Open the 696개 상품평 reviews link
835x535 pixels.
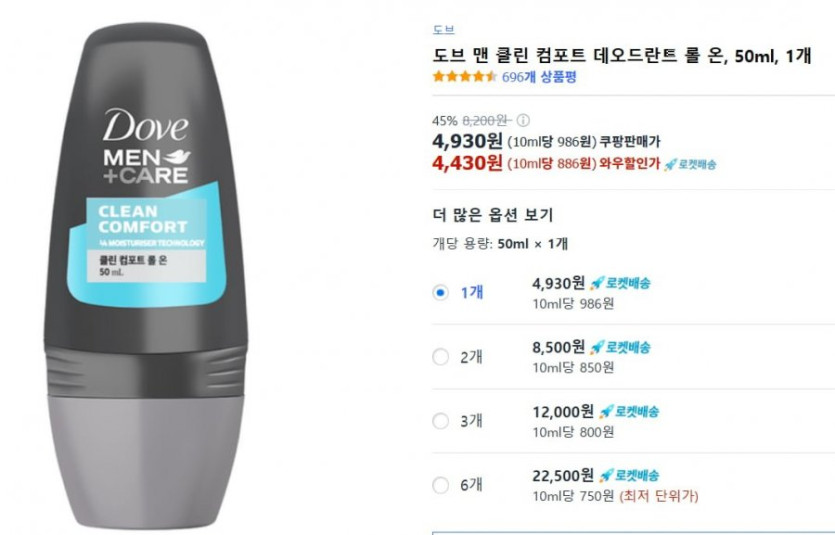539,77
